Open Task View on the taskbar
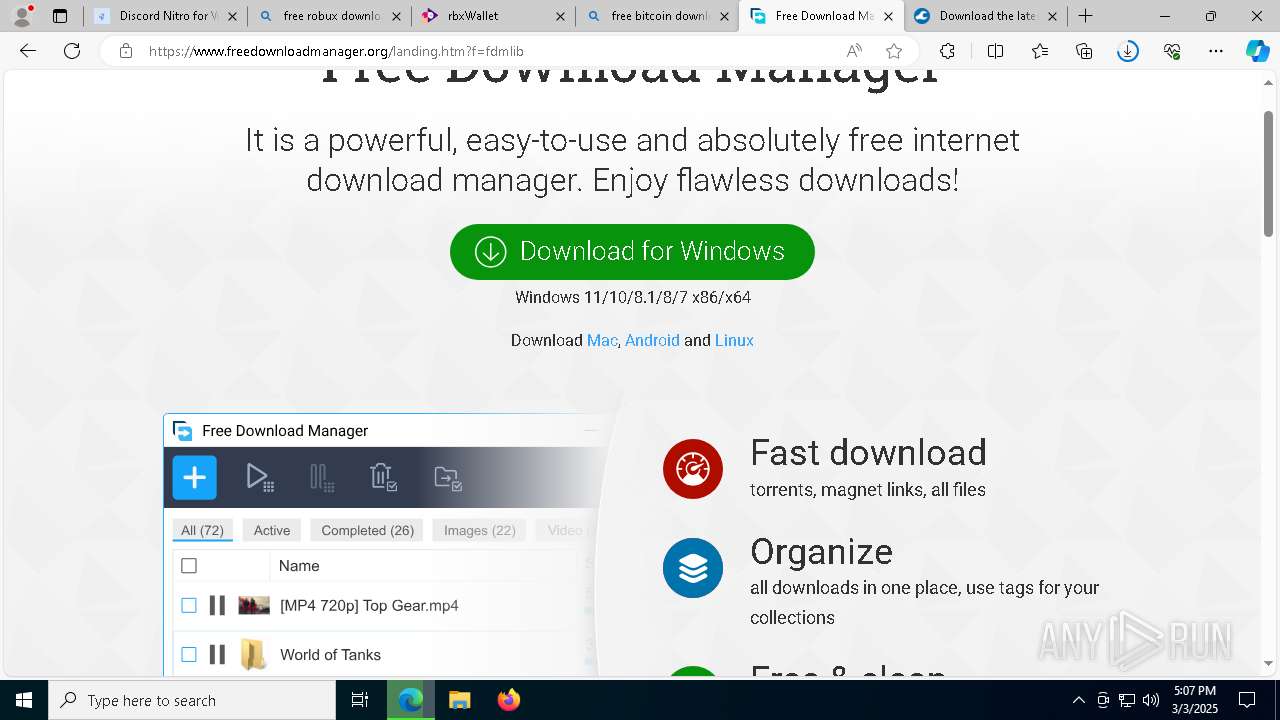 click(360, 700)
